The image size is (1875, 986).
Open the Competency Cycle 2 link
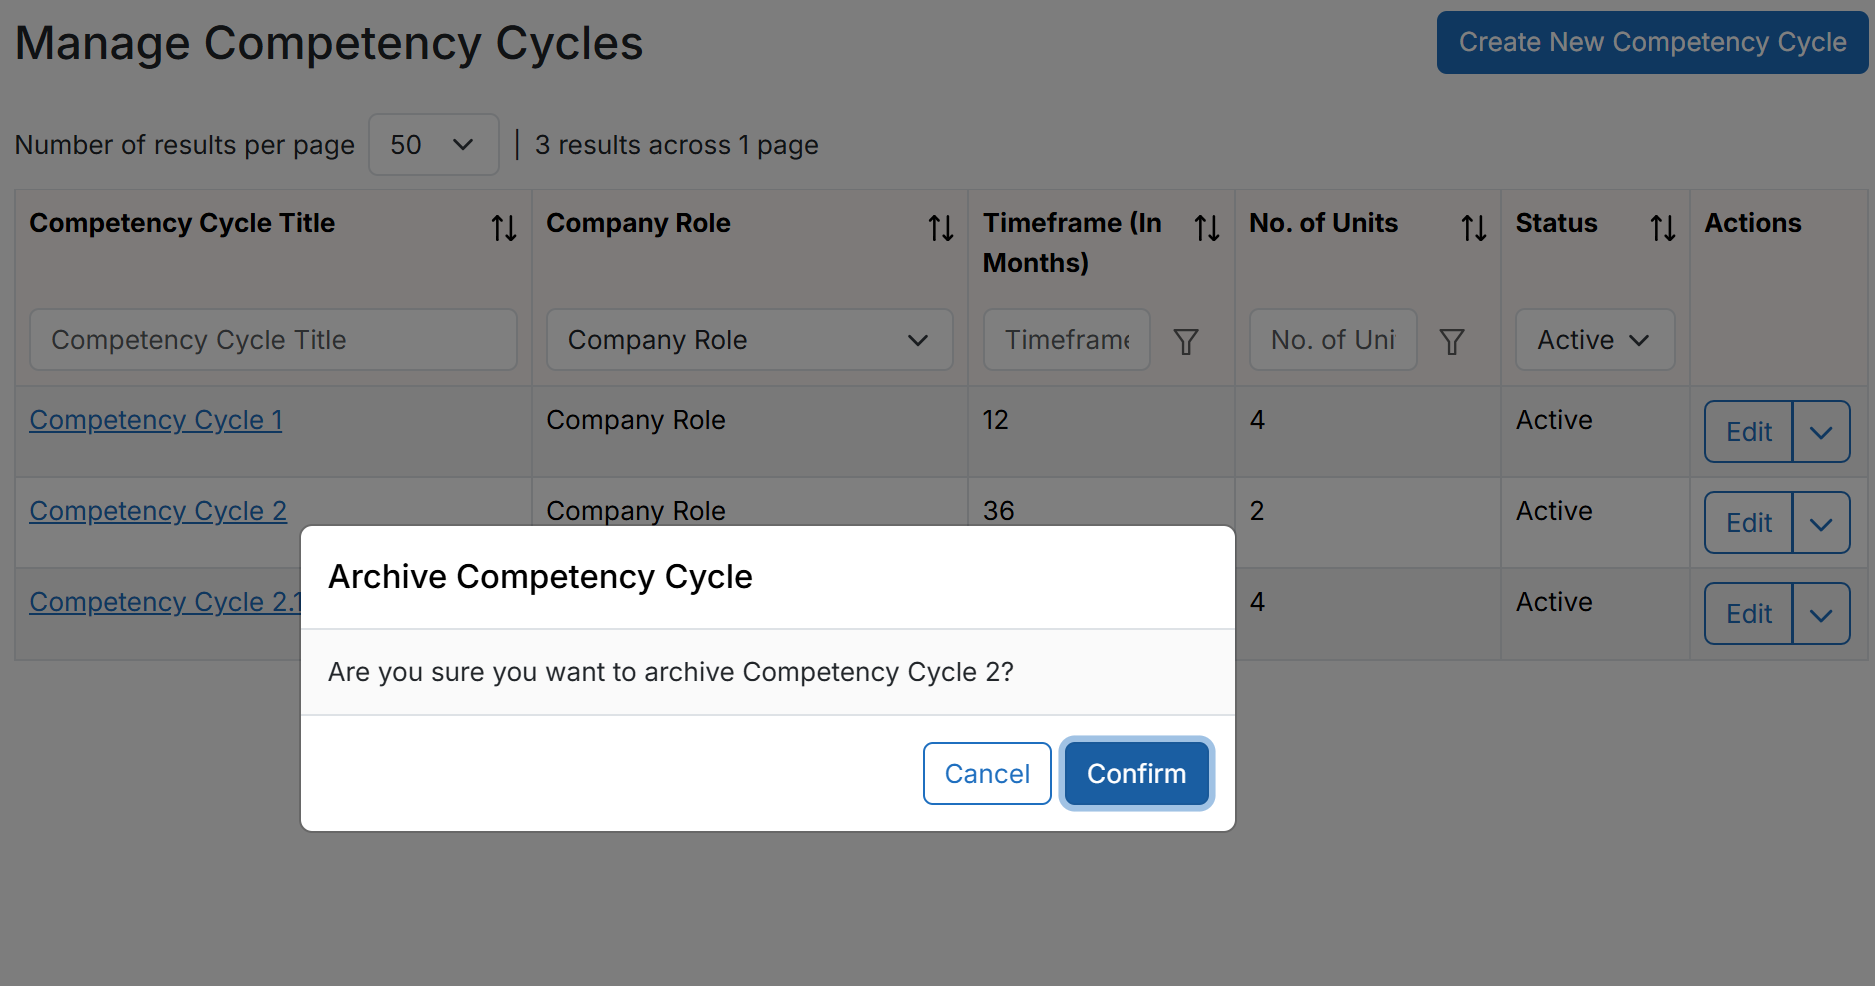tap(158, 511)
